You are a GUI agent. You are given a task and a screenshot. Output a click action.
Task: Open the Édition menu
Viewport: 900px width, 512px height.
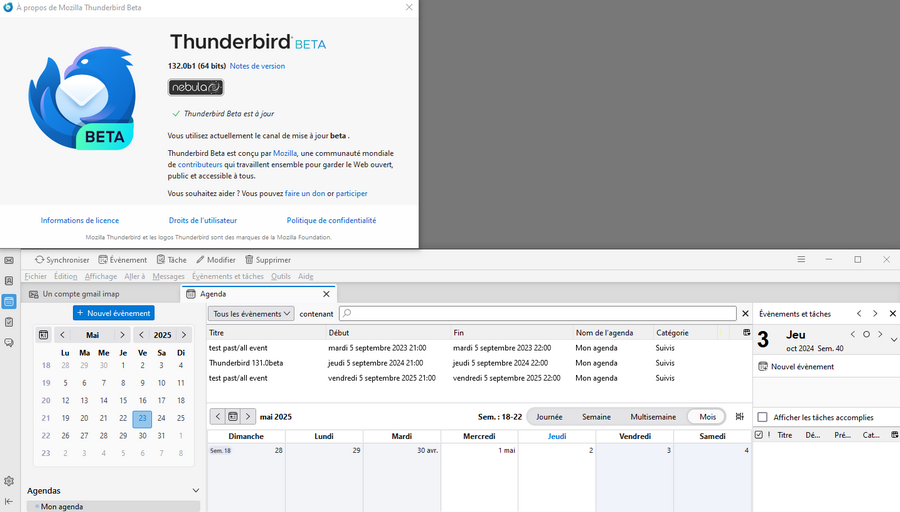[x=65, y=276]
